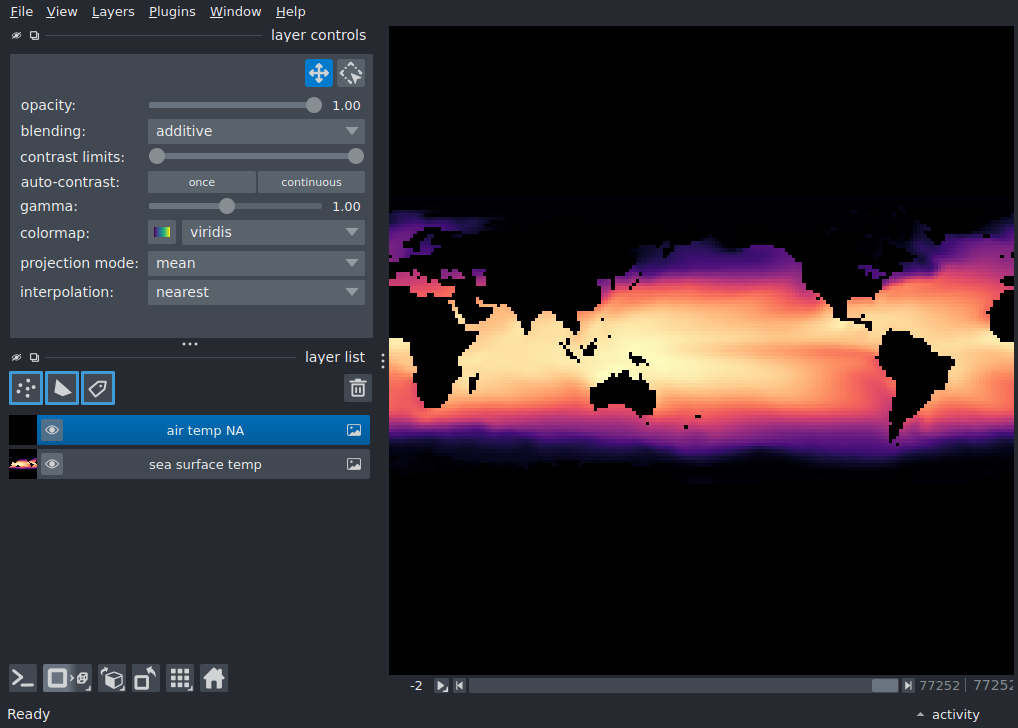The height and width of the screenshot is (728, 1018).
Task: Open projection mode dropdown showing mean
Action: pyautogui.click(x=256, y=264)
